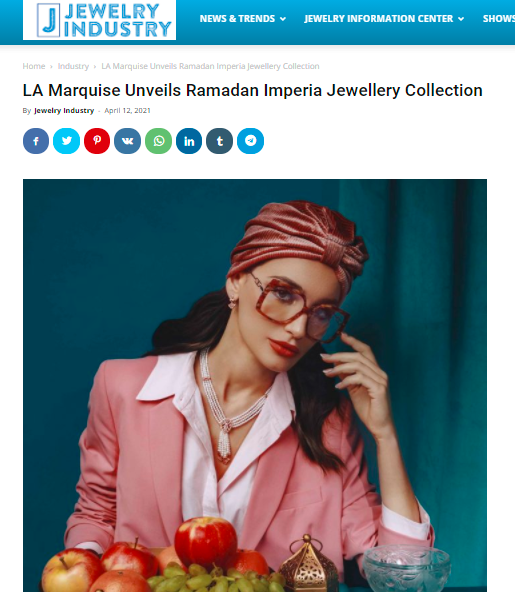Open Jewelry Industry author link
This screenshot has width=515, height=592.
click(x=64, y=111)
